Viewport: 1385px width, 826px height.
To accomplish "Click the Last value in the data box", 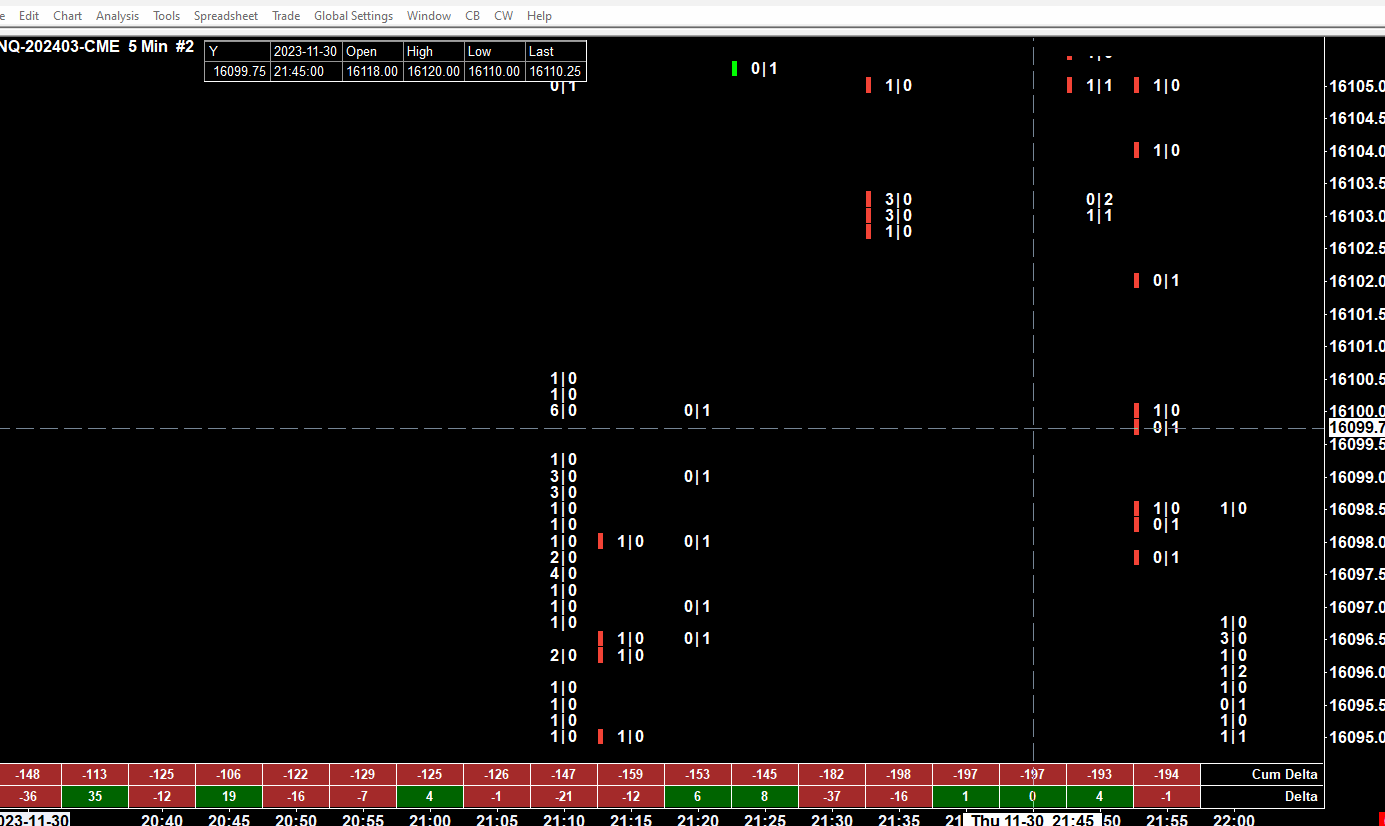I will 555,71.
